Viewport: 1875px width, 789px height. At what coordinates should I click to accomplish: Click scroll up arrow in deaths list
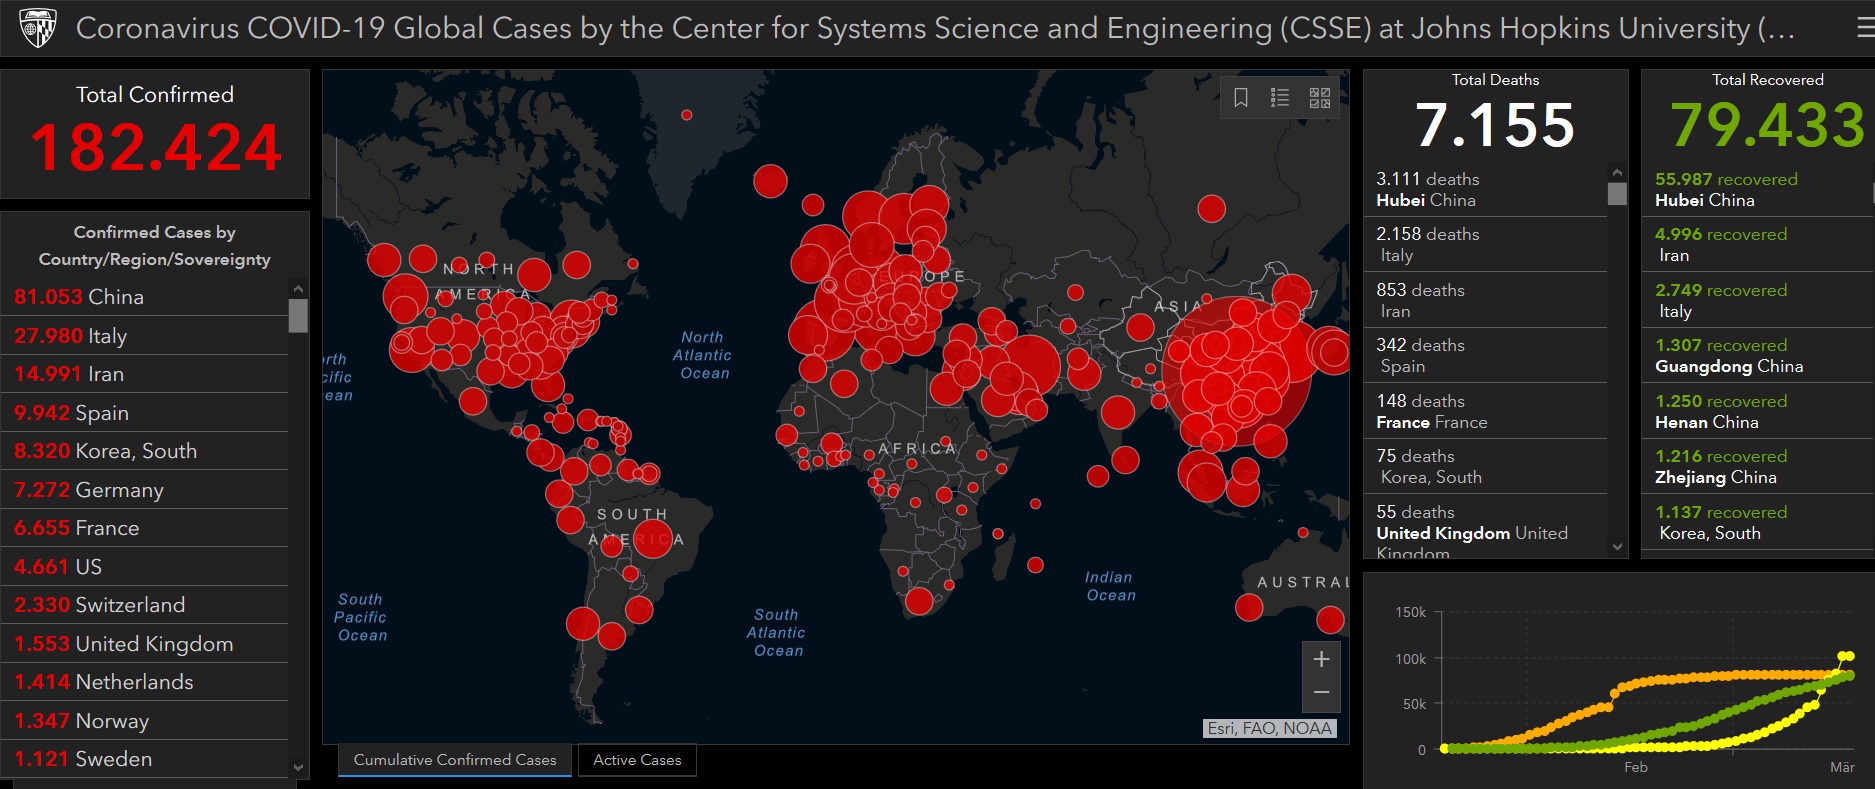point(1617,172)
